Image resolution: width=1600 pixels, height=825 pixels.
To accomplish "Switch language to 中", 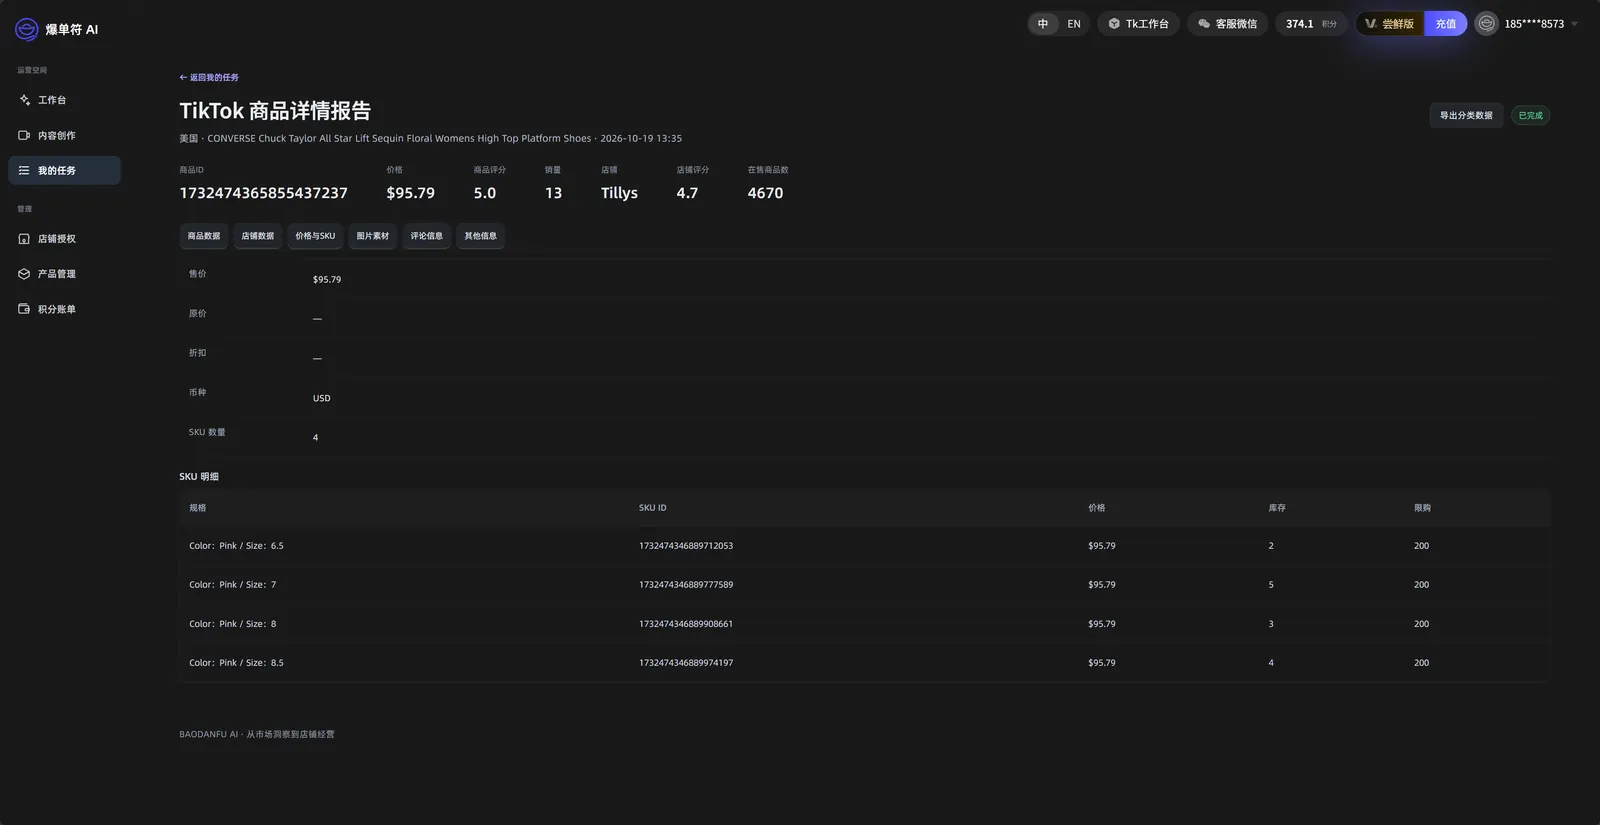I will click(x=1043, y=24).
